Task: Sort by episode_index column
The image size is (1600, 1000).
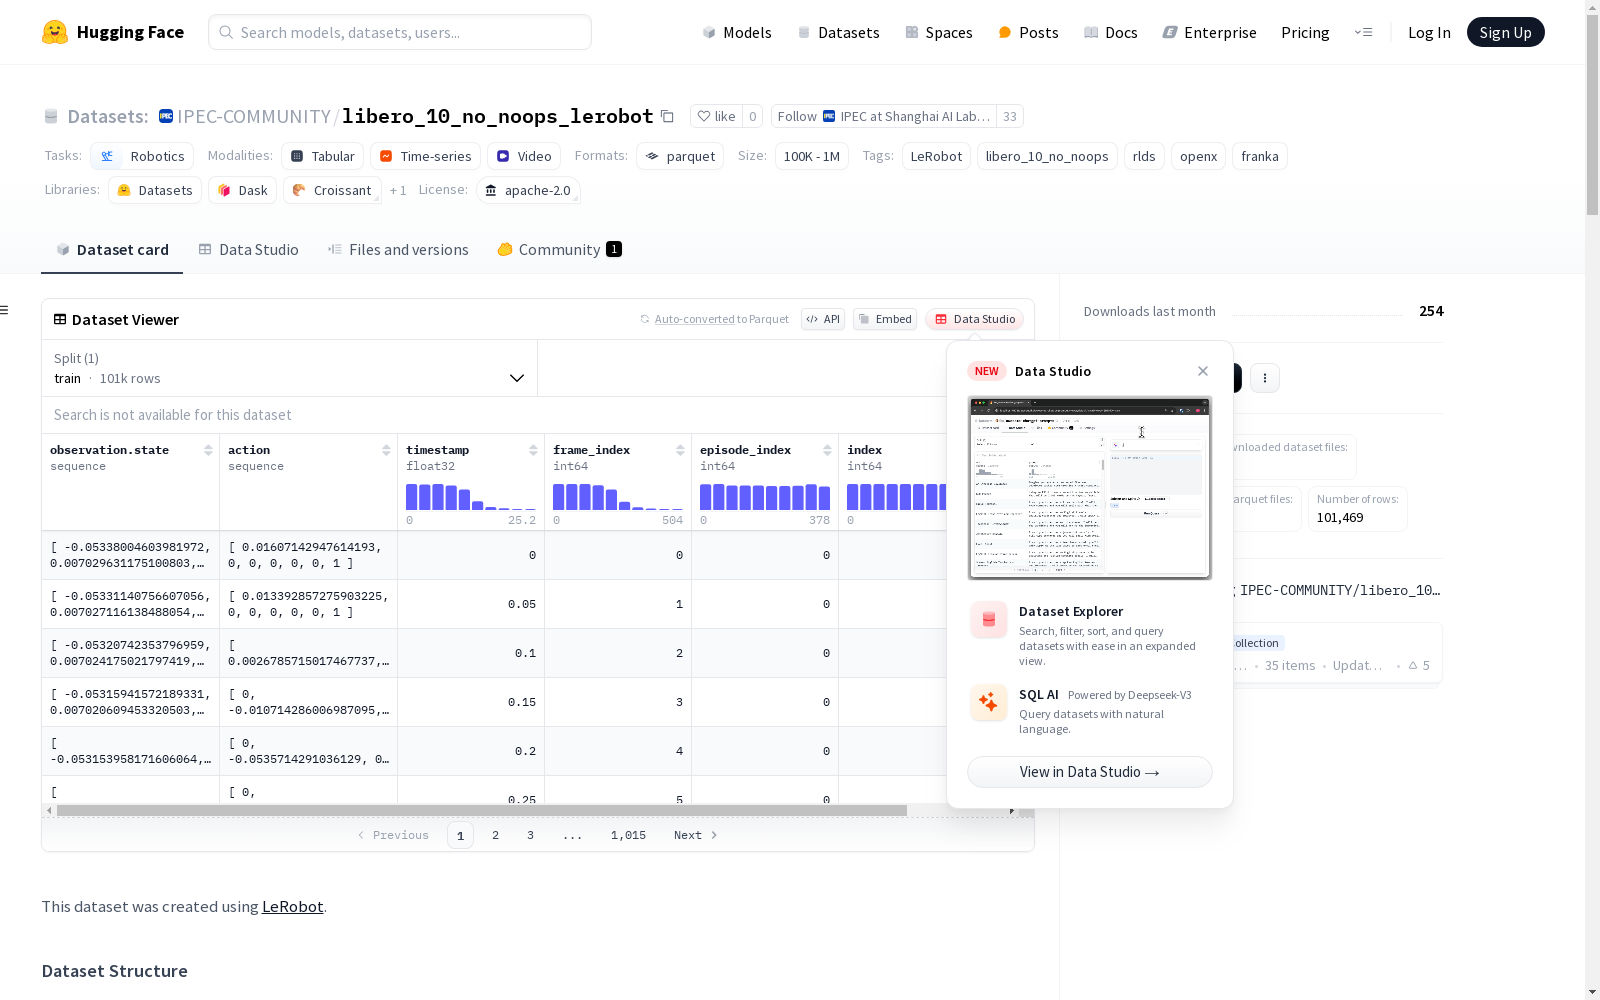Action: point(827,450)
